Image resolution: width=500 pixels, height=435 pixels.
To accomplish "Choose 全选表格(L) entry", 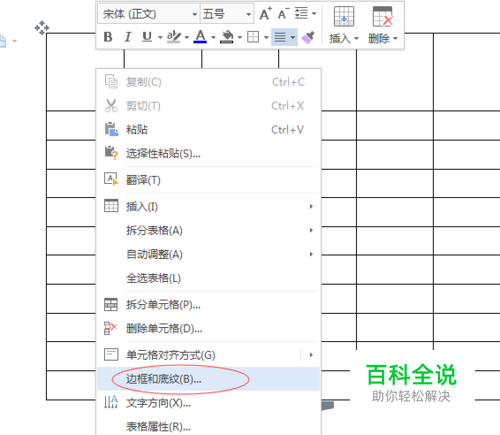I will pyautogui.click(x=209, y=278).
